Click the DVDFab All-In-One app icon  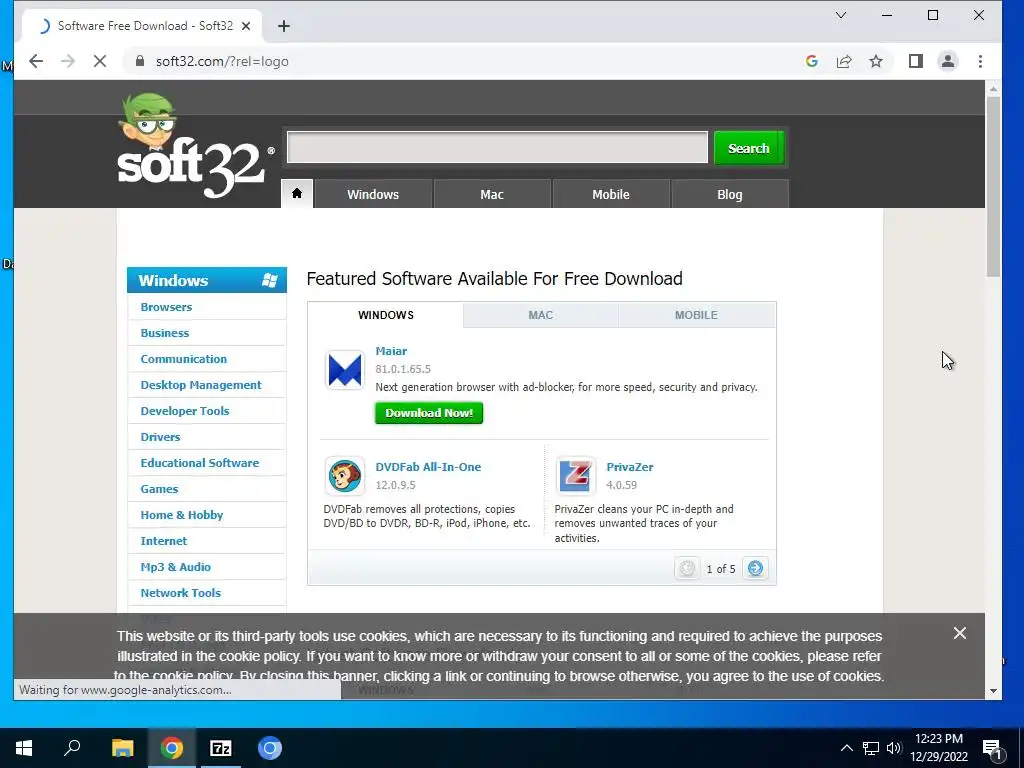coord(345,475)
